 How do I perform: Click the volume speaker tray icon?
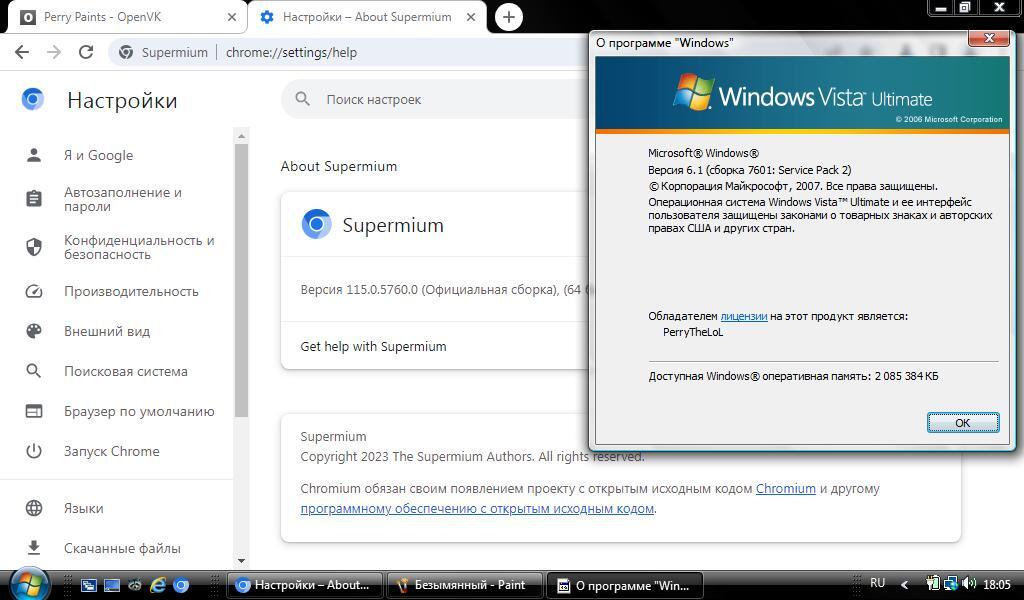[969, 584]
